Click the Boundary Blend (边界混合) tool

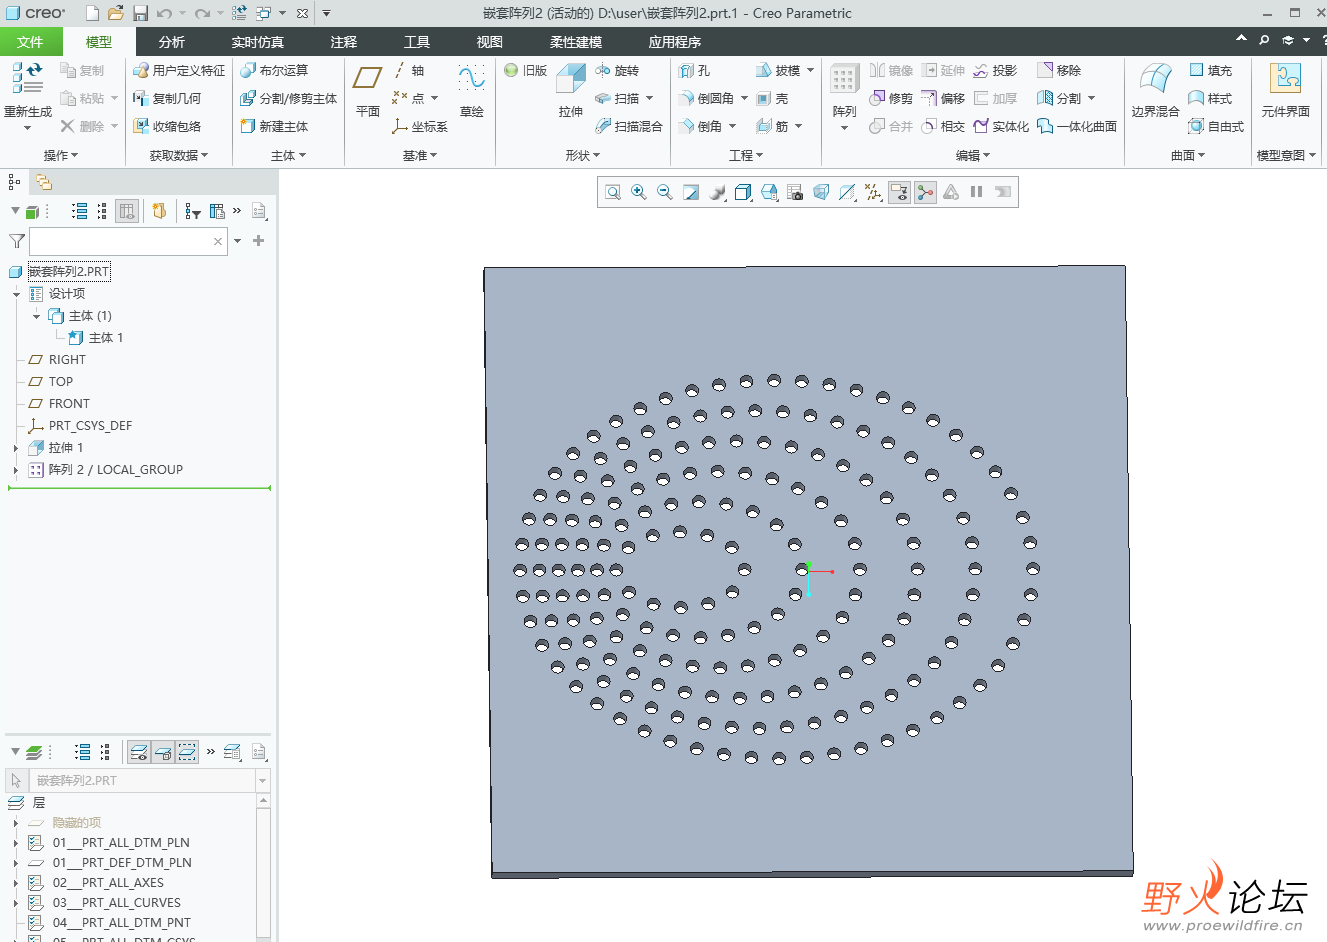point(1155,90)
